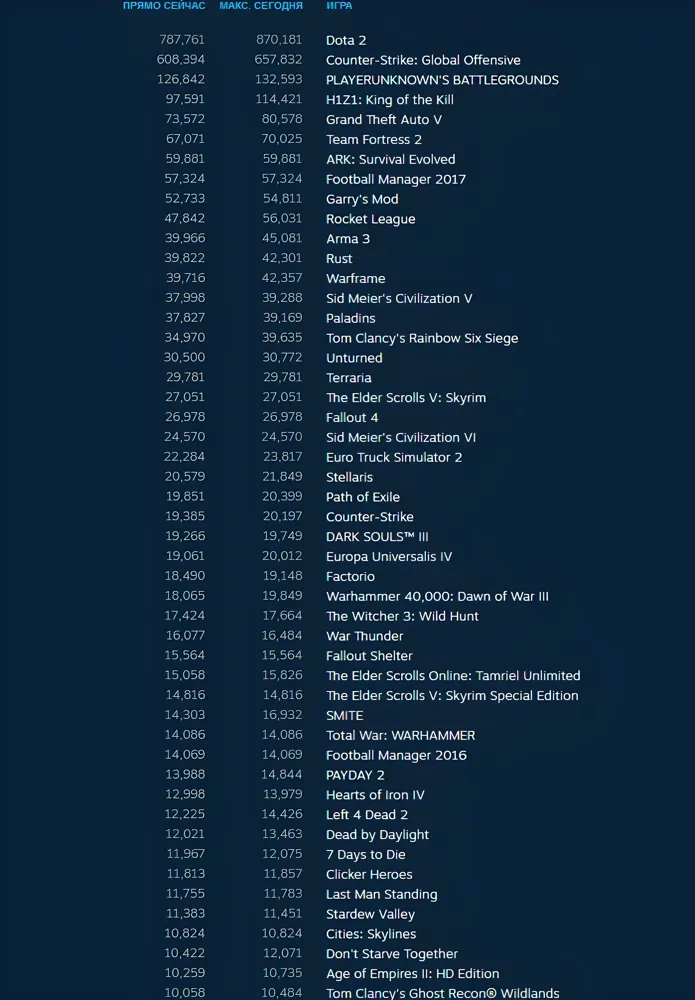Click the DARK SOULS III title
This screenshot has width=695, height=1000.
tap(377, 536)
